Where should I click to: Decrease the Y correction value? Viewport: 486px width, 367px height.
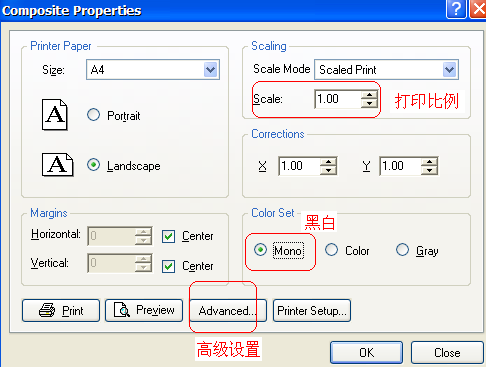point(429,170)
